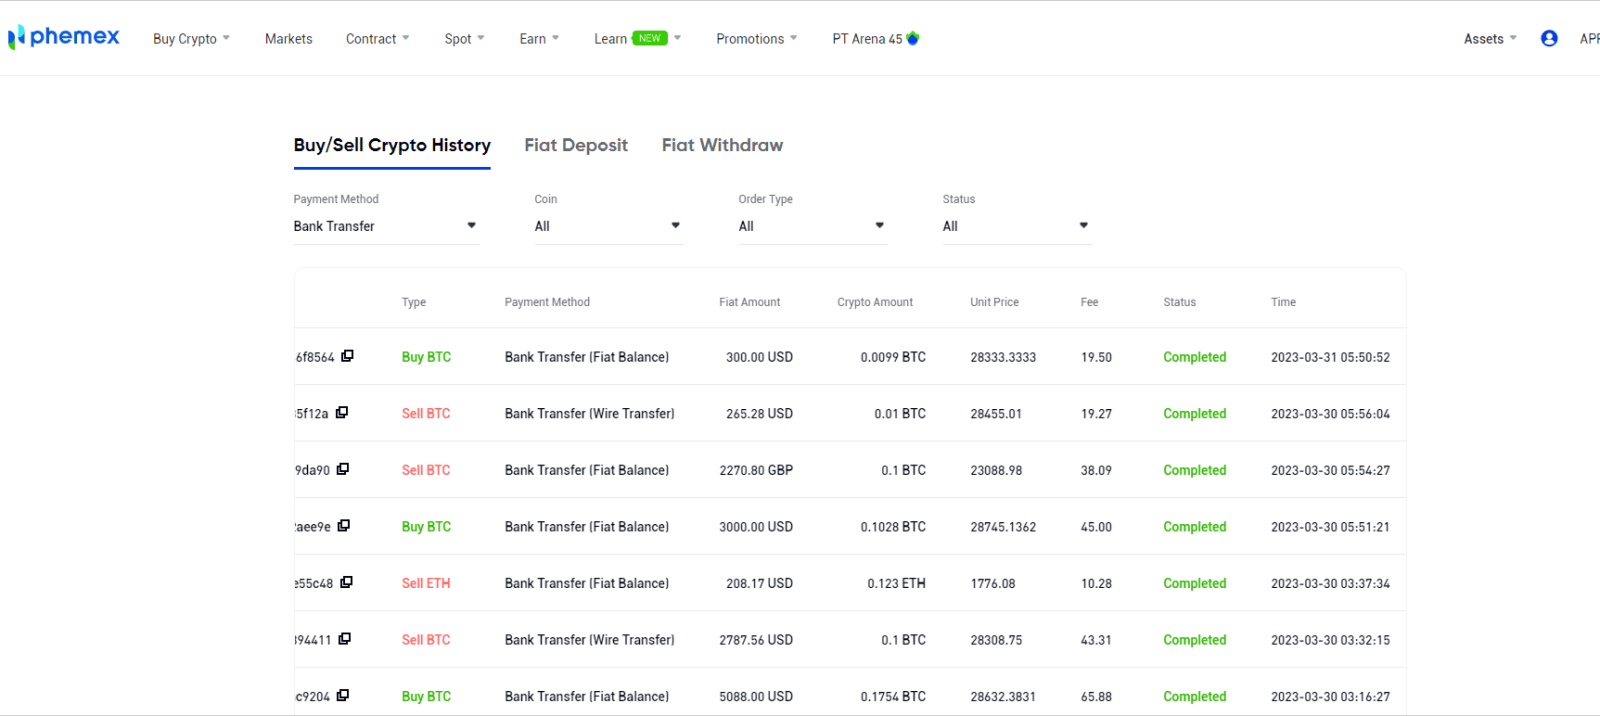Click Sell ETH in the 208.17 USD row

(426, 583)
